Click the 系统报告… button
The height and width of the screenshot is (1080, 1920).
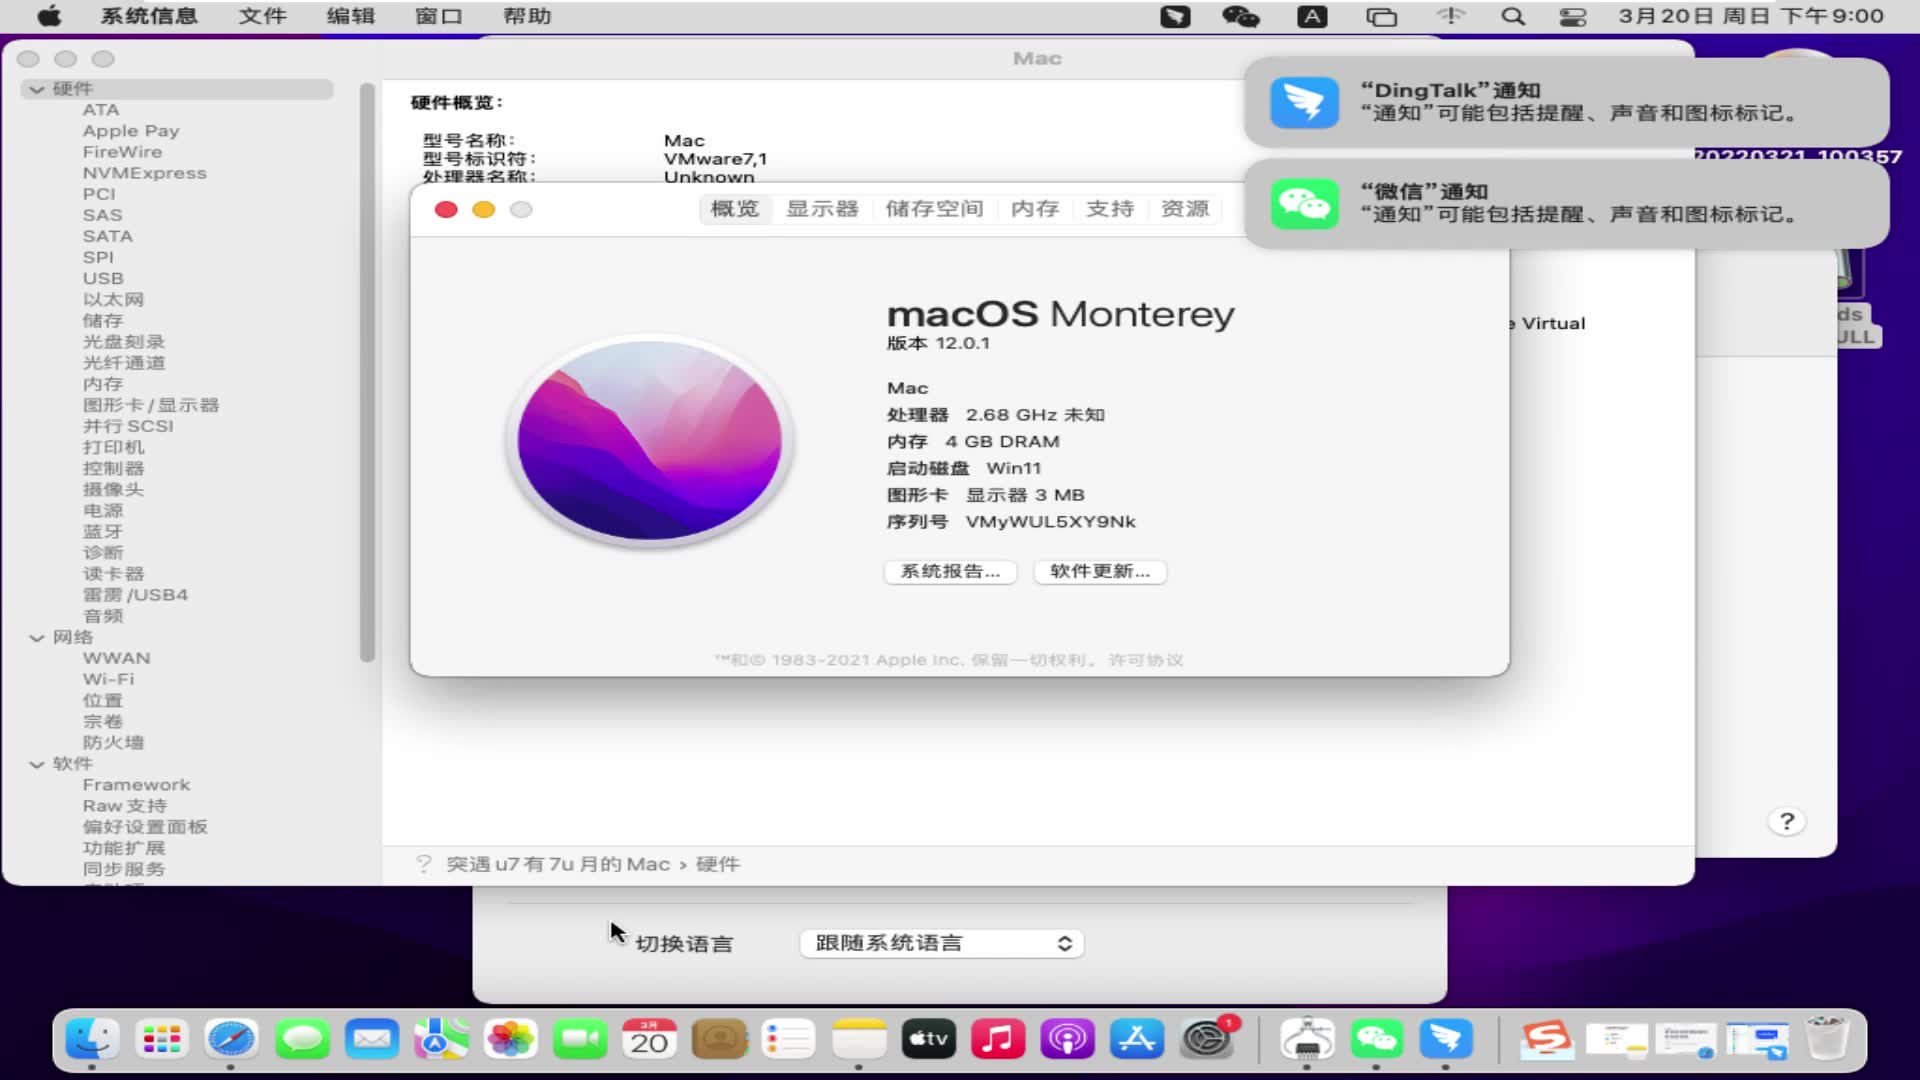[950, 571]
